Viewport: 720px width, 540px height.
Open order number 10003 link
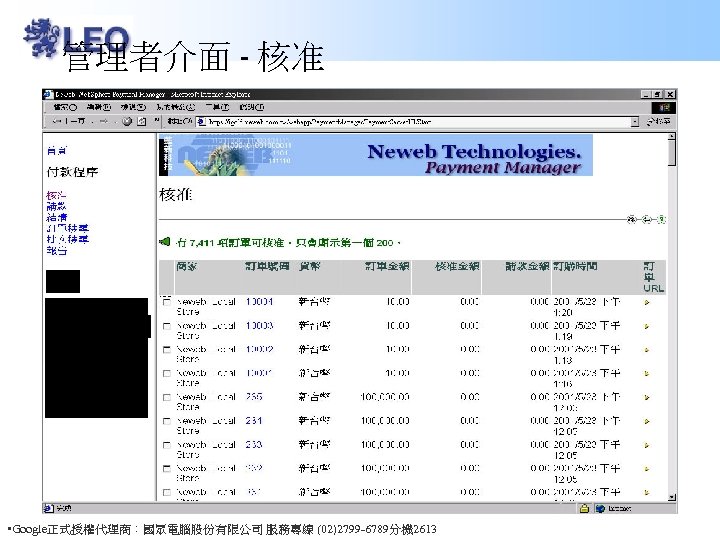(259, 326)
